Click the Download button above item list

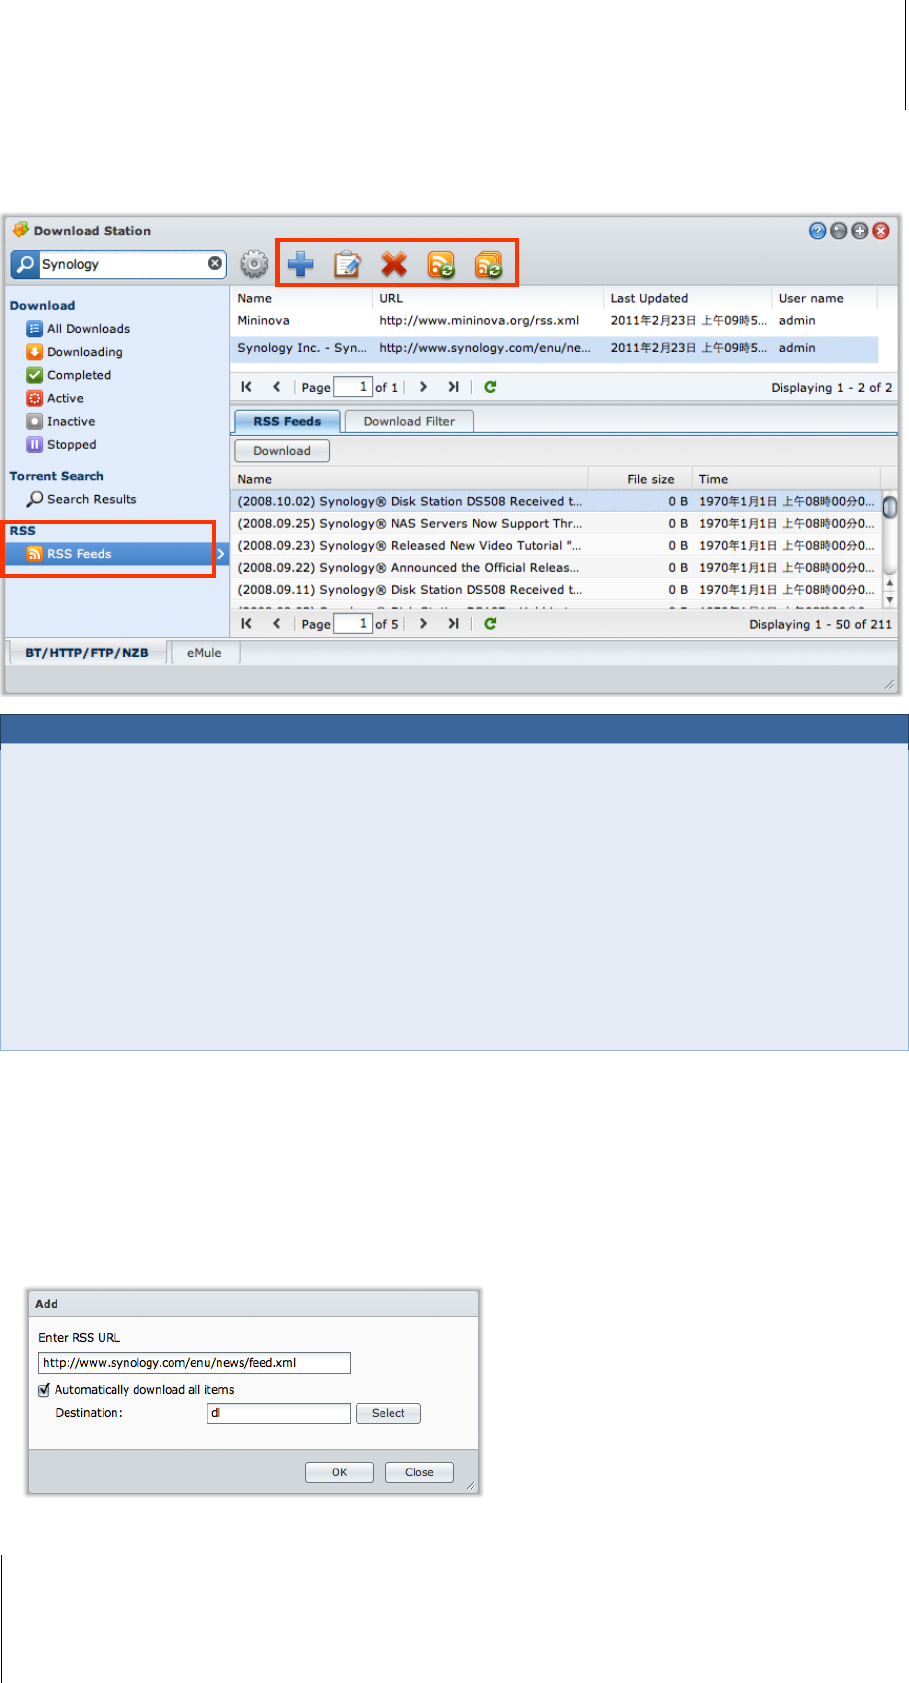[x=282, y=451]
